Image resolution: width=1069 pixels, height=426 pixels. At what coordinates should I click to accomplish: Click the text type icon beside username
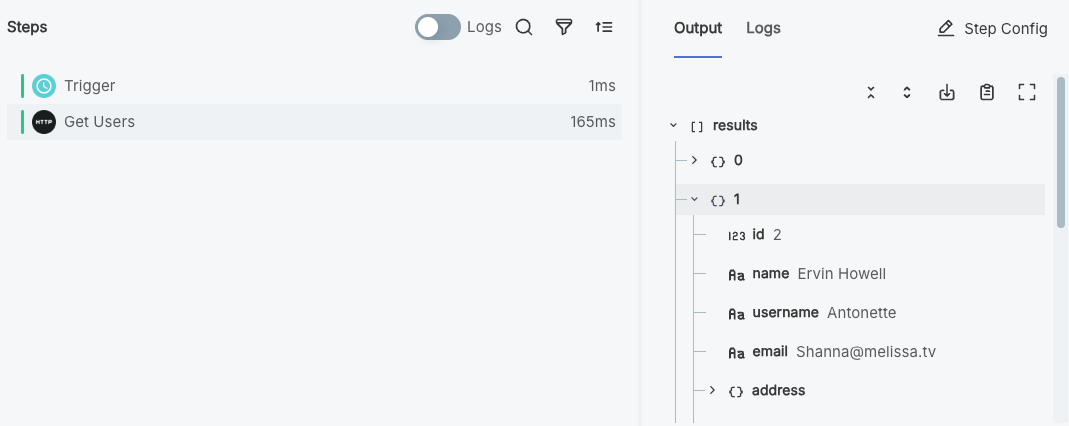[736, 314]
